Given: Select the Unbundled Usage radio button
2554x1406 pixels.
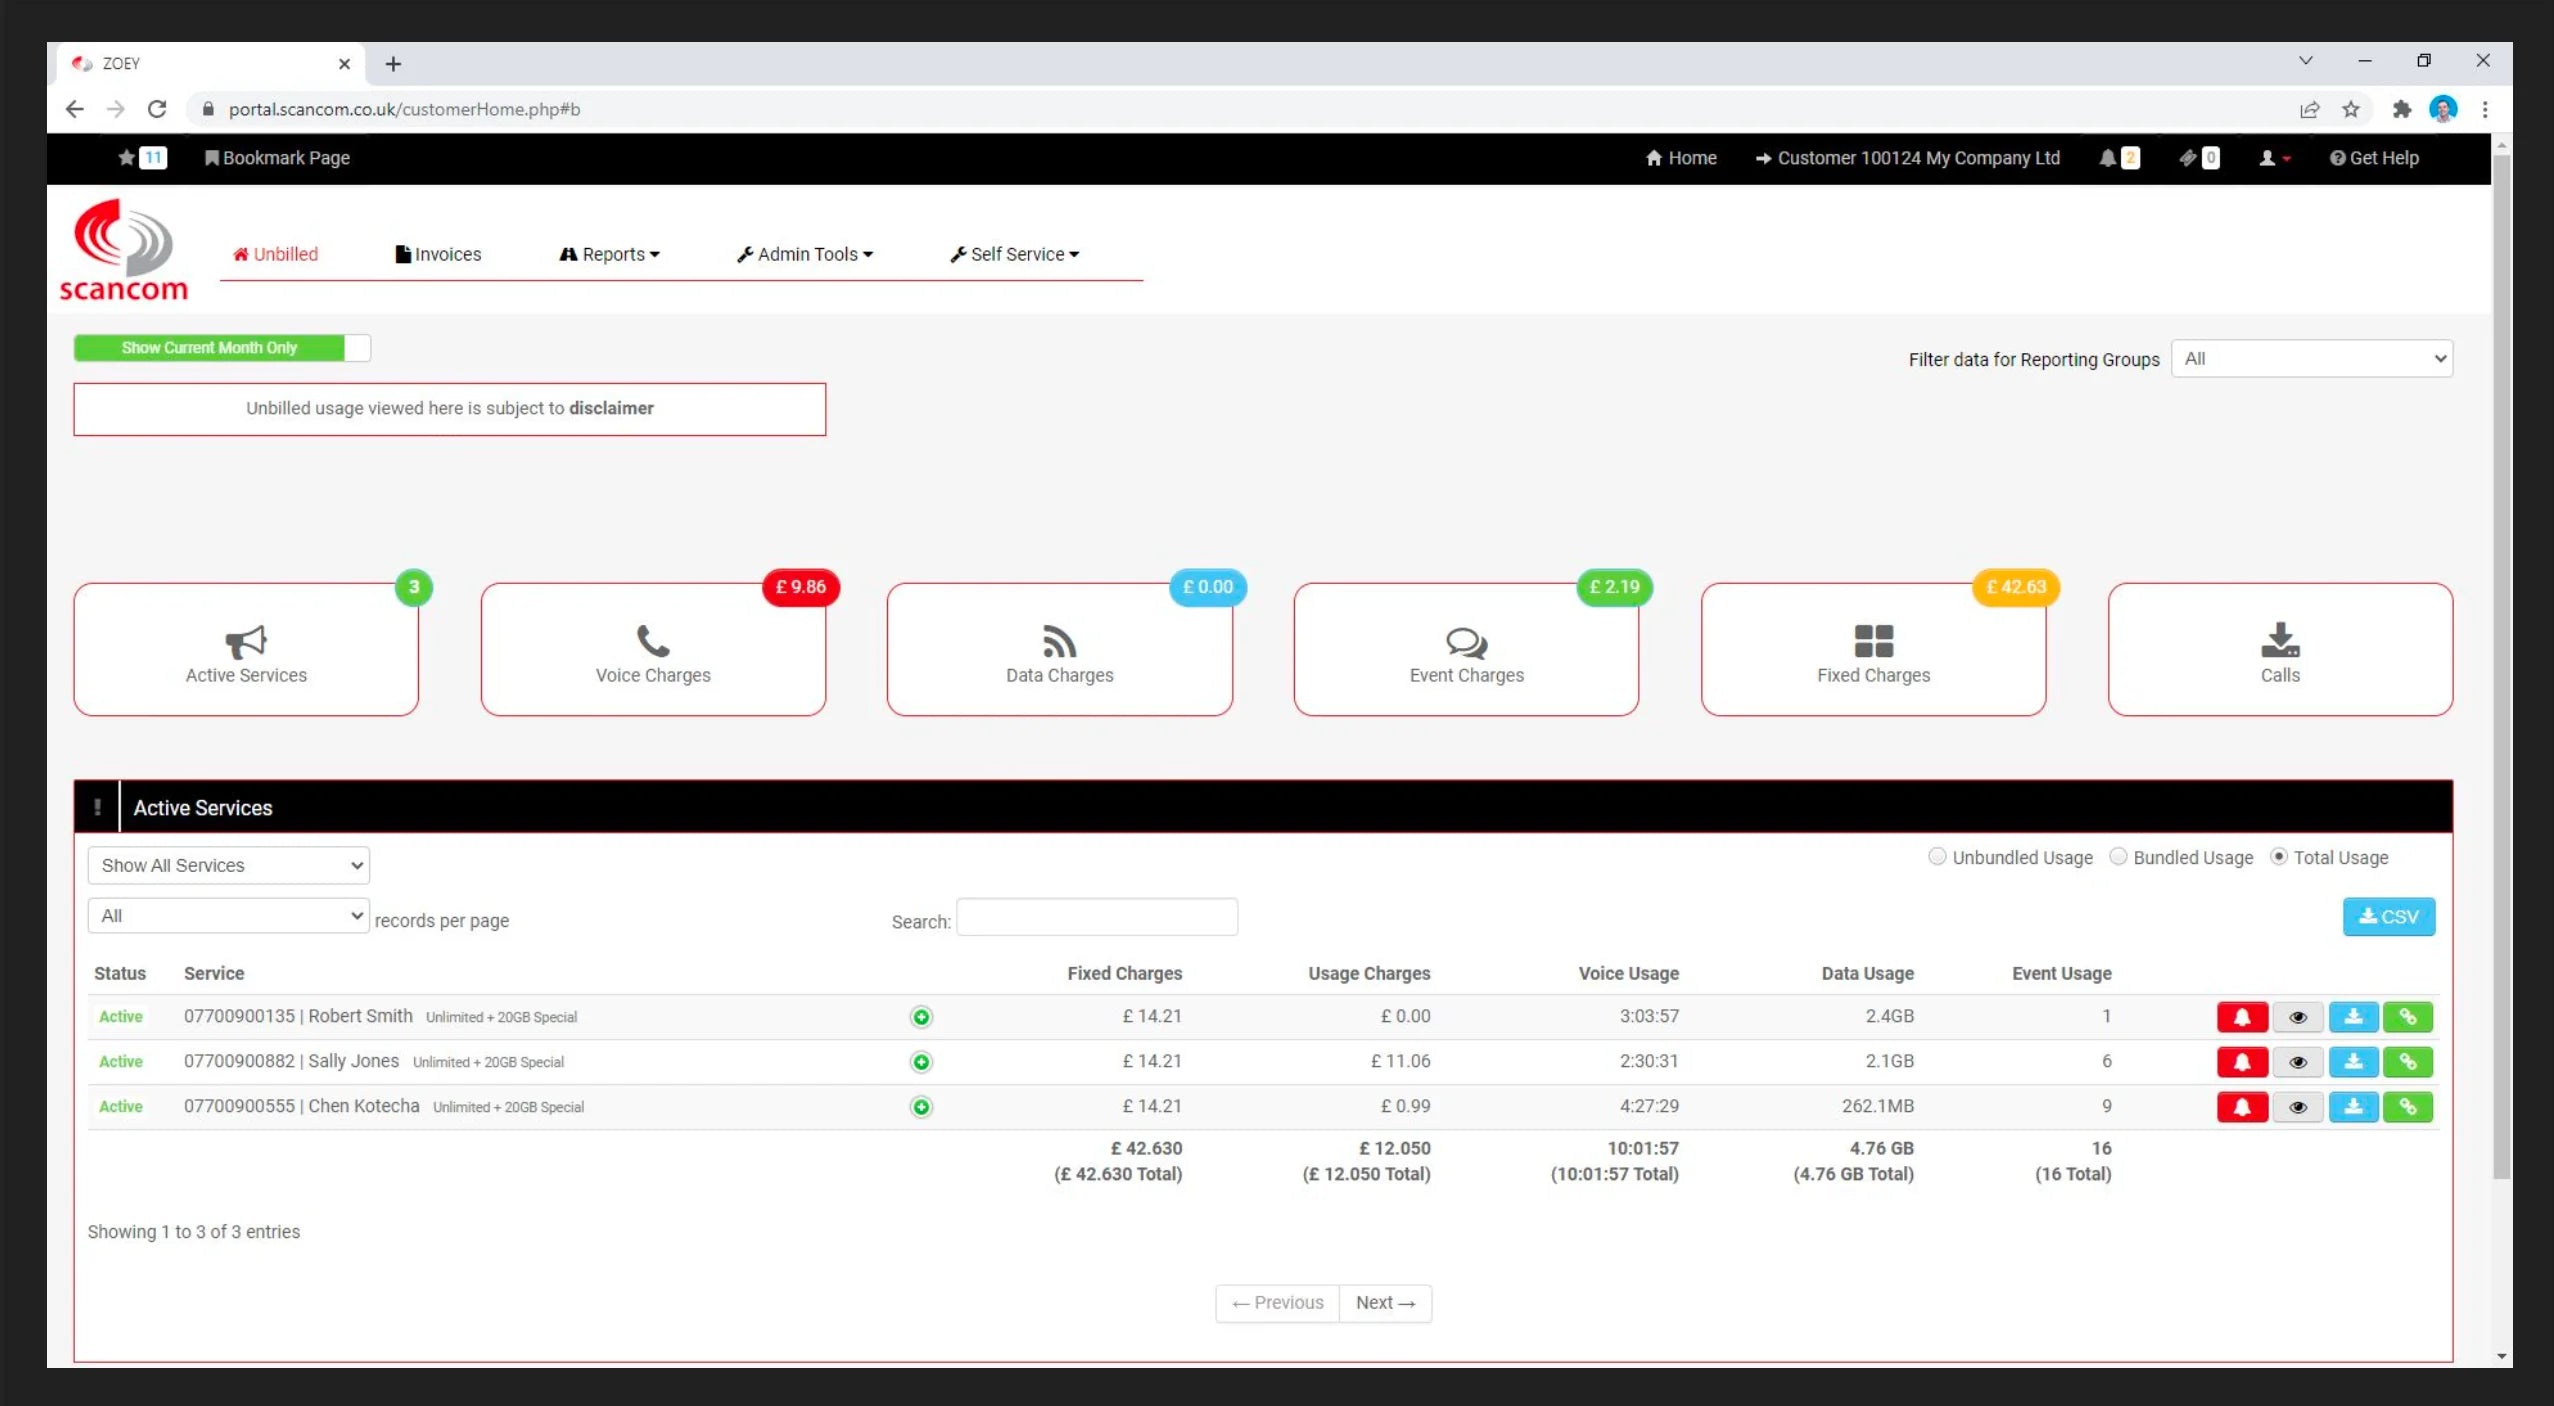Looking at the screenshot, I should click(x=1937, y=857).
